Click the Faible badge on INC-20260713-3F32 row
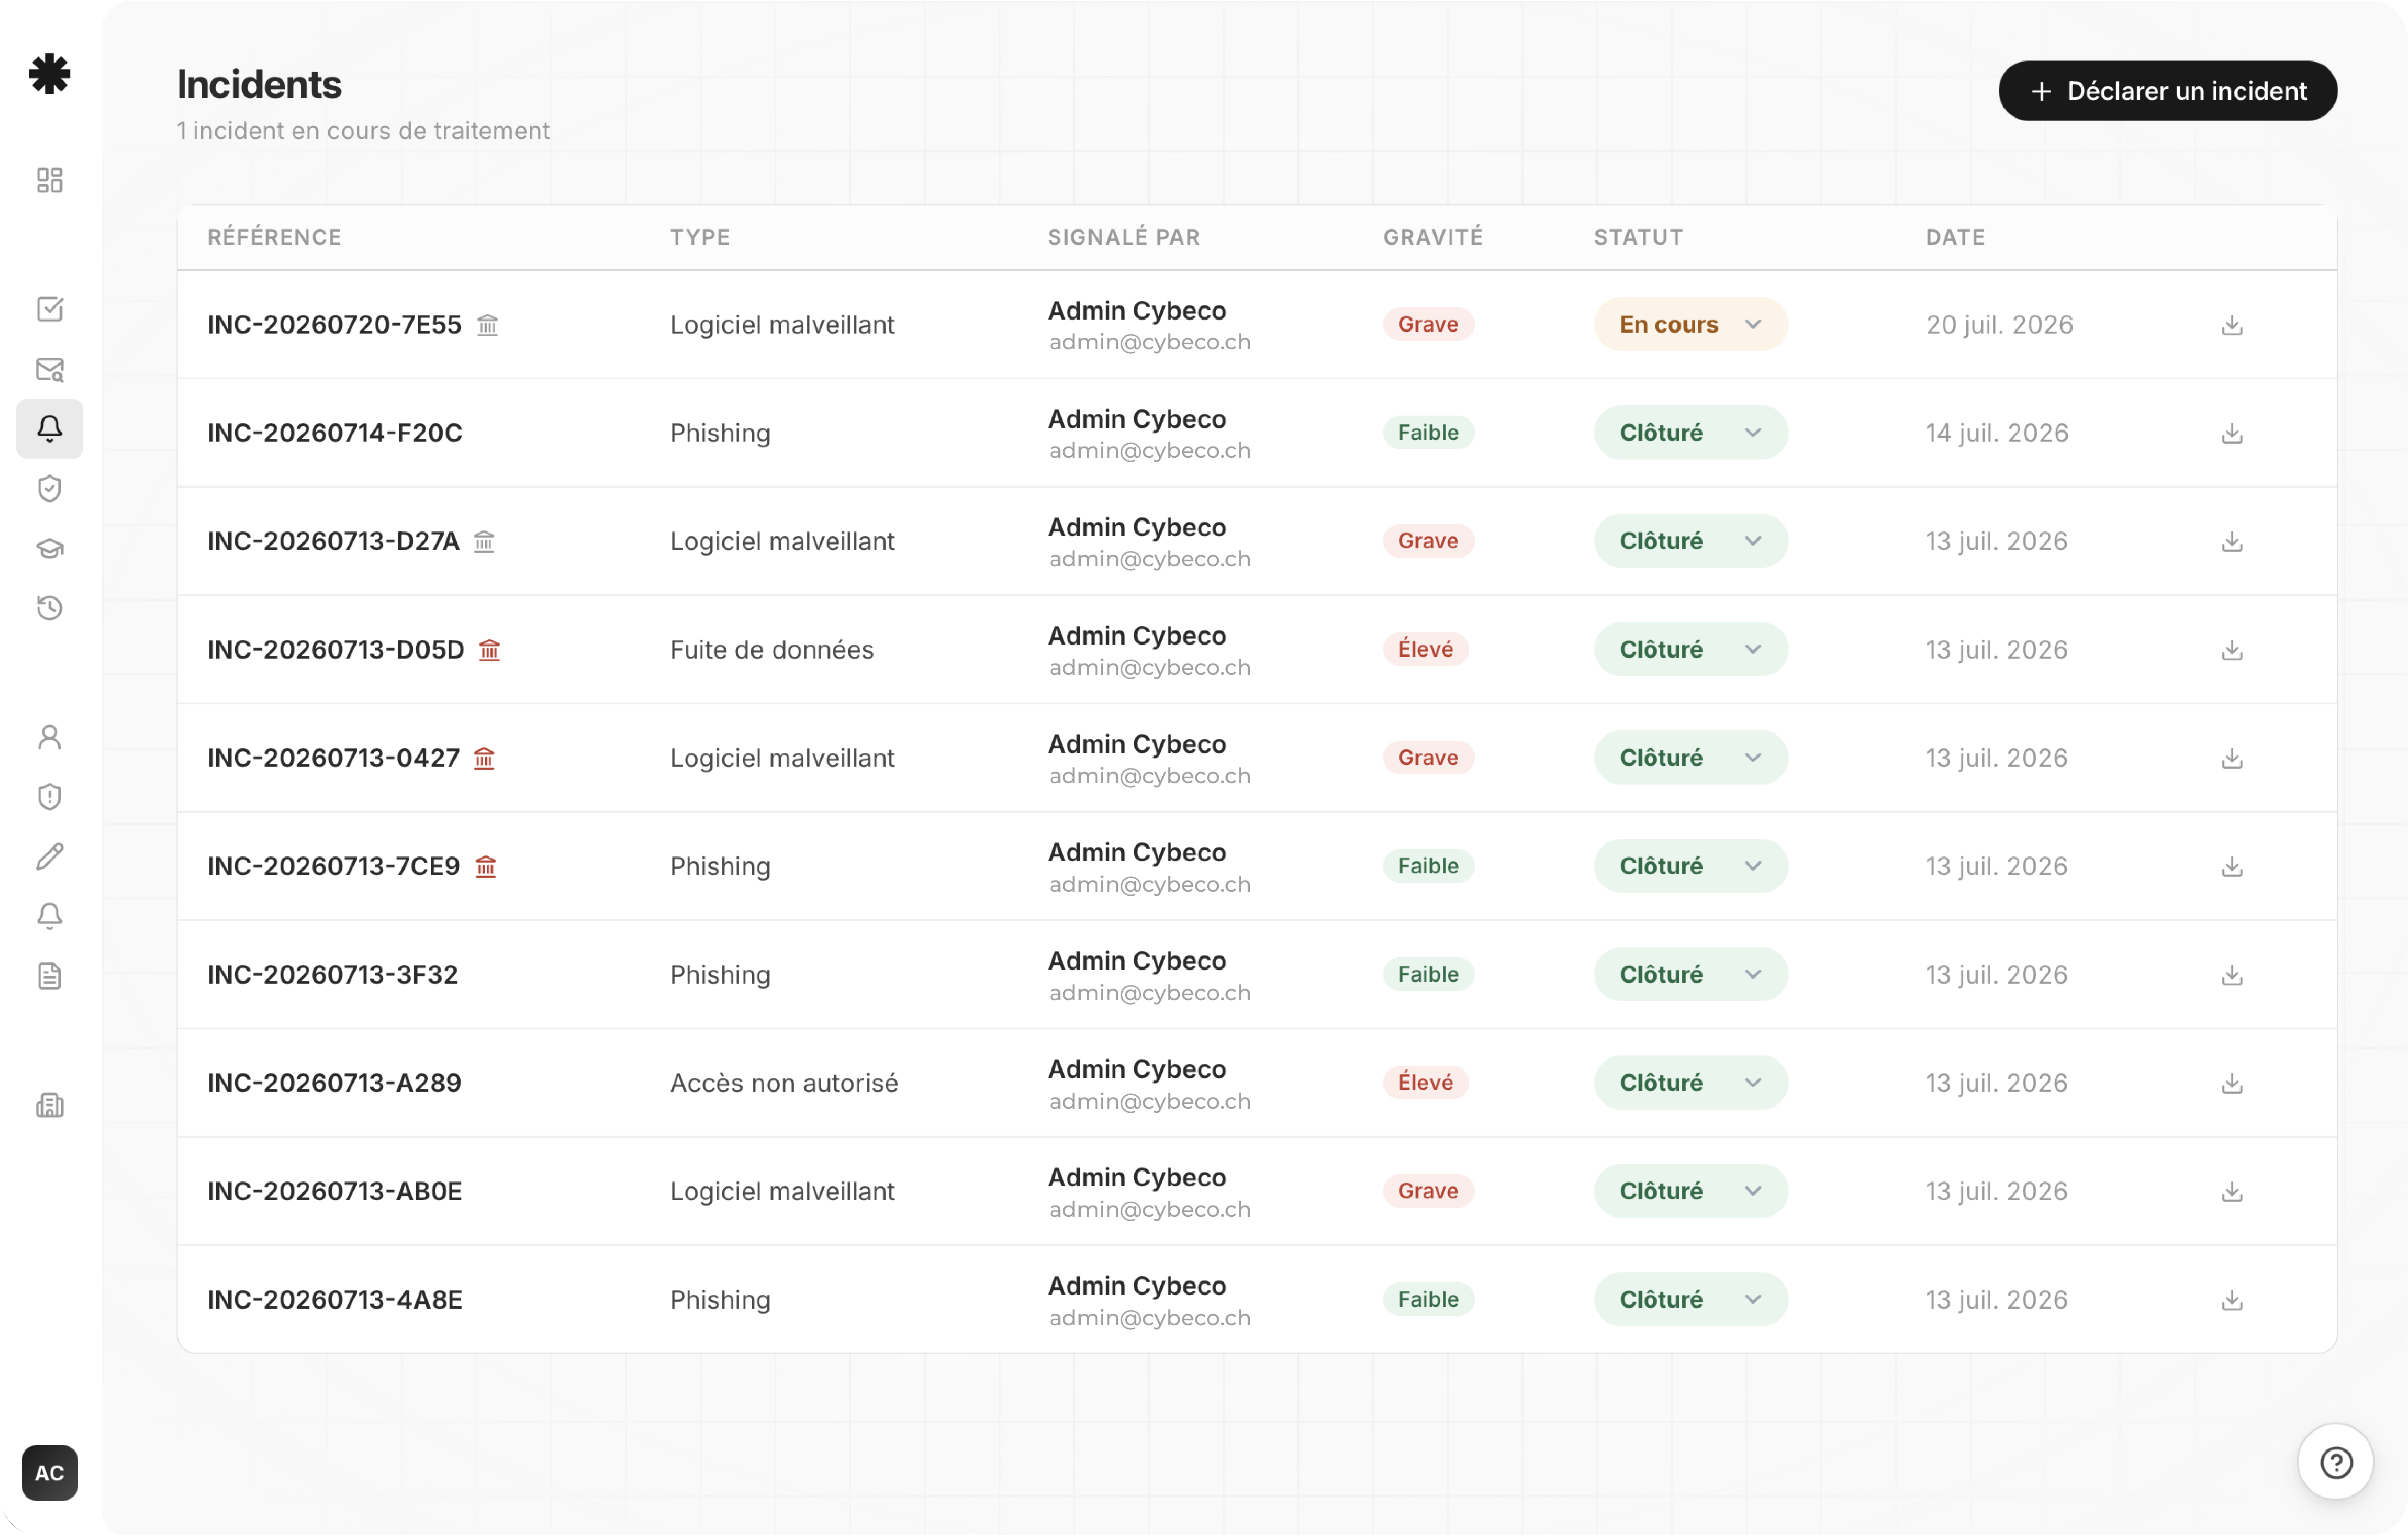2408x1536 pixels. point(1428,974)
